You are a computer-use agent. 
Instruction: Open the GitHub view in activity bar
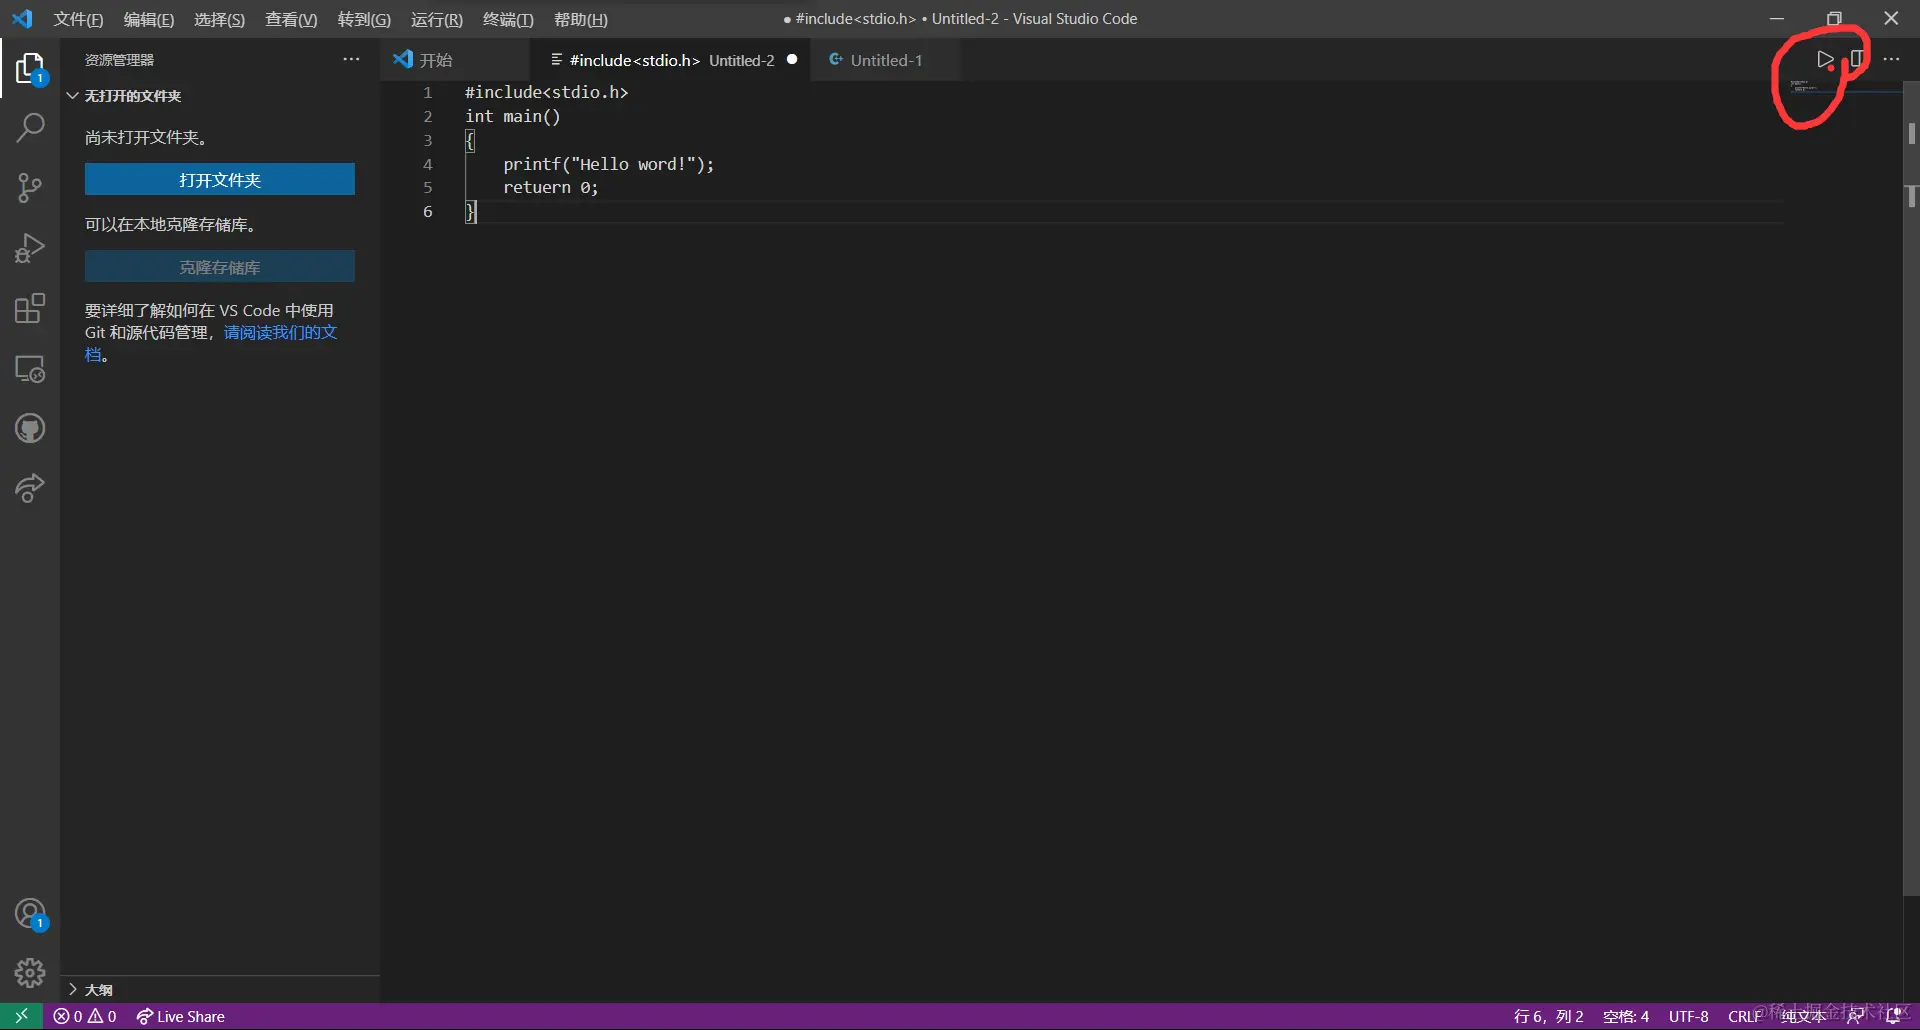(x=30, y=429)
